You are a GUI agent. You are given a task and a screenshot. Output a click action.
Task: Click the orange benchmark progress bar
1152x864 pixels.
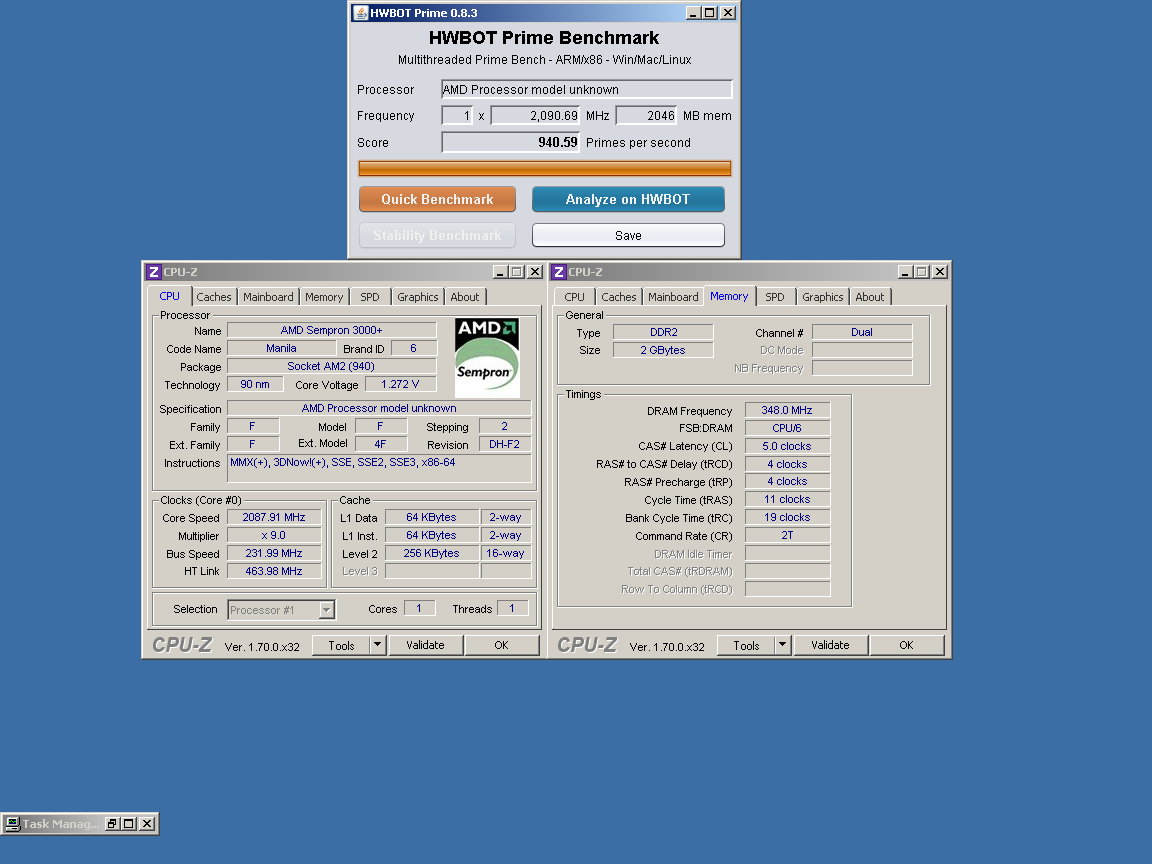click(x=544, y=168)
